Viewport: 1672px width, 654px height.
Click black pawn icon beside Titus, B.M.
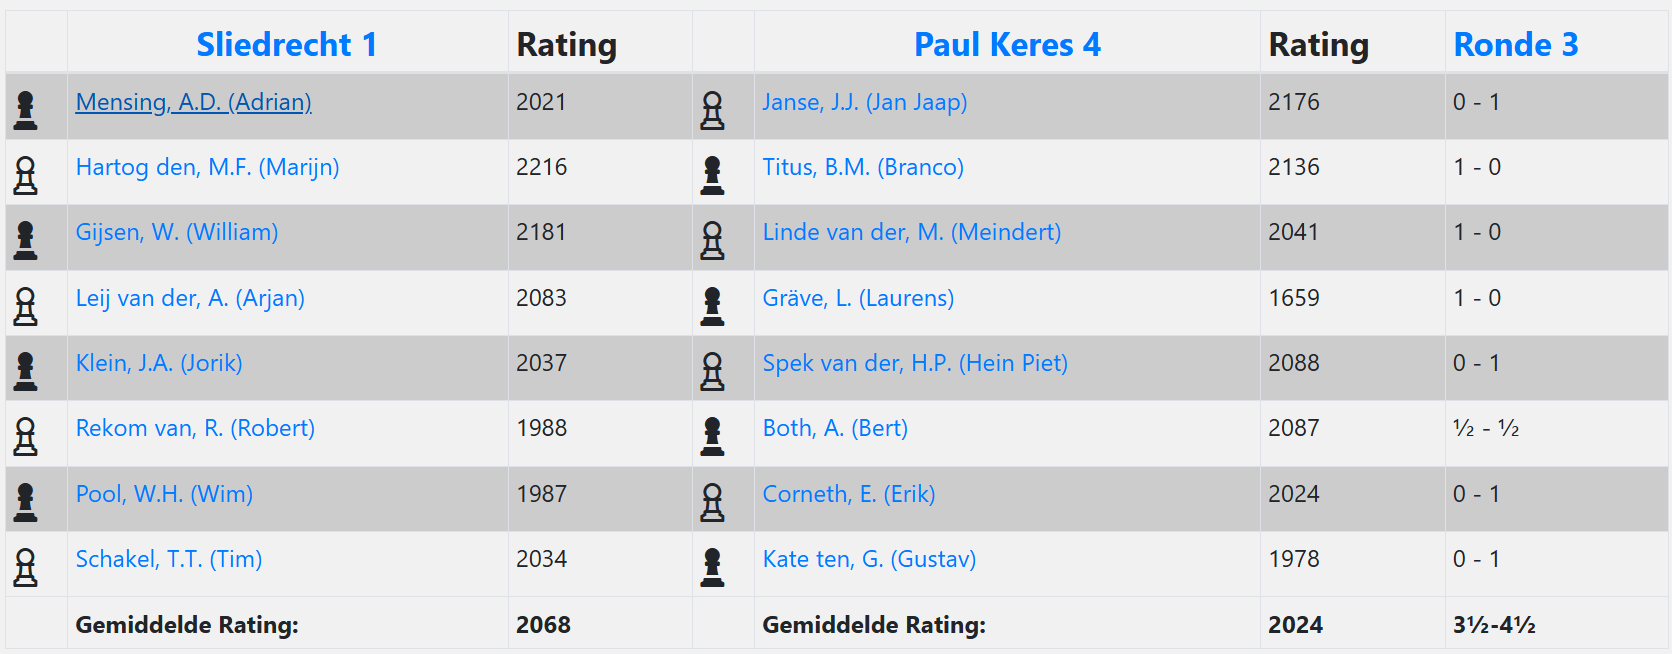[x=712, y=175]
